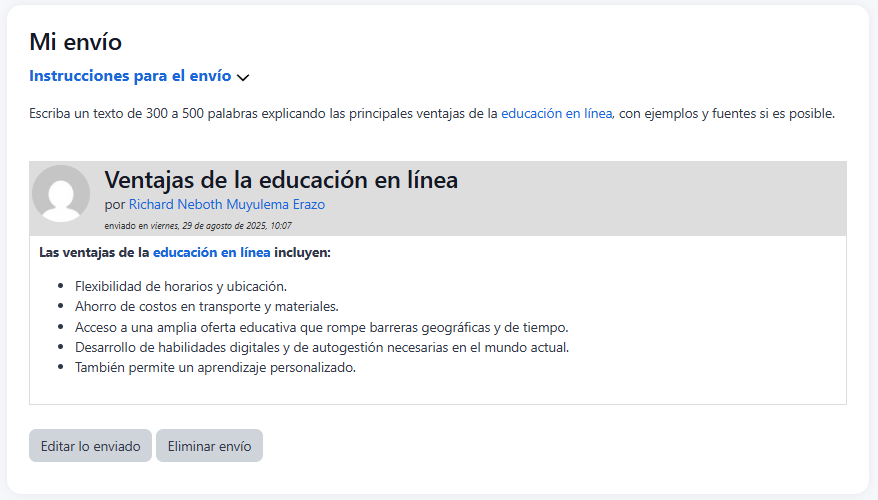Open 'educación en línea' link in instructions
The width and height of the screenshot is (878, 500).
tap(556, 114)
